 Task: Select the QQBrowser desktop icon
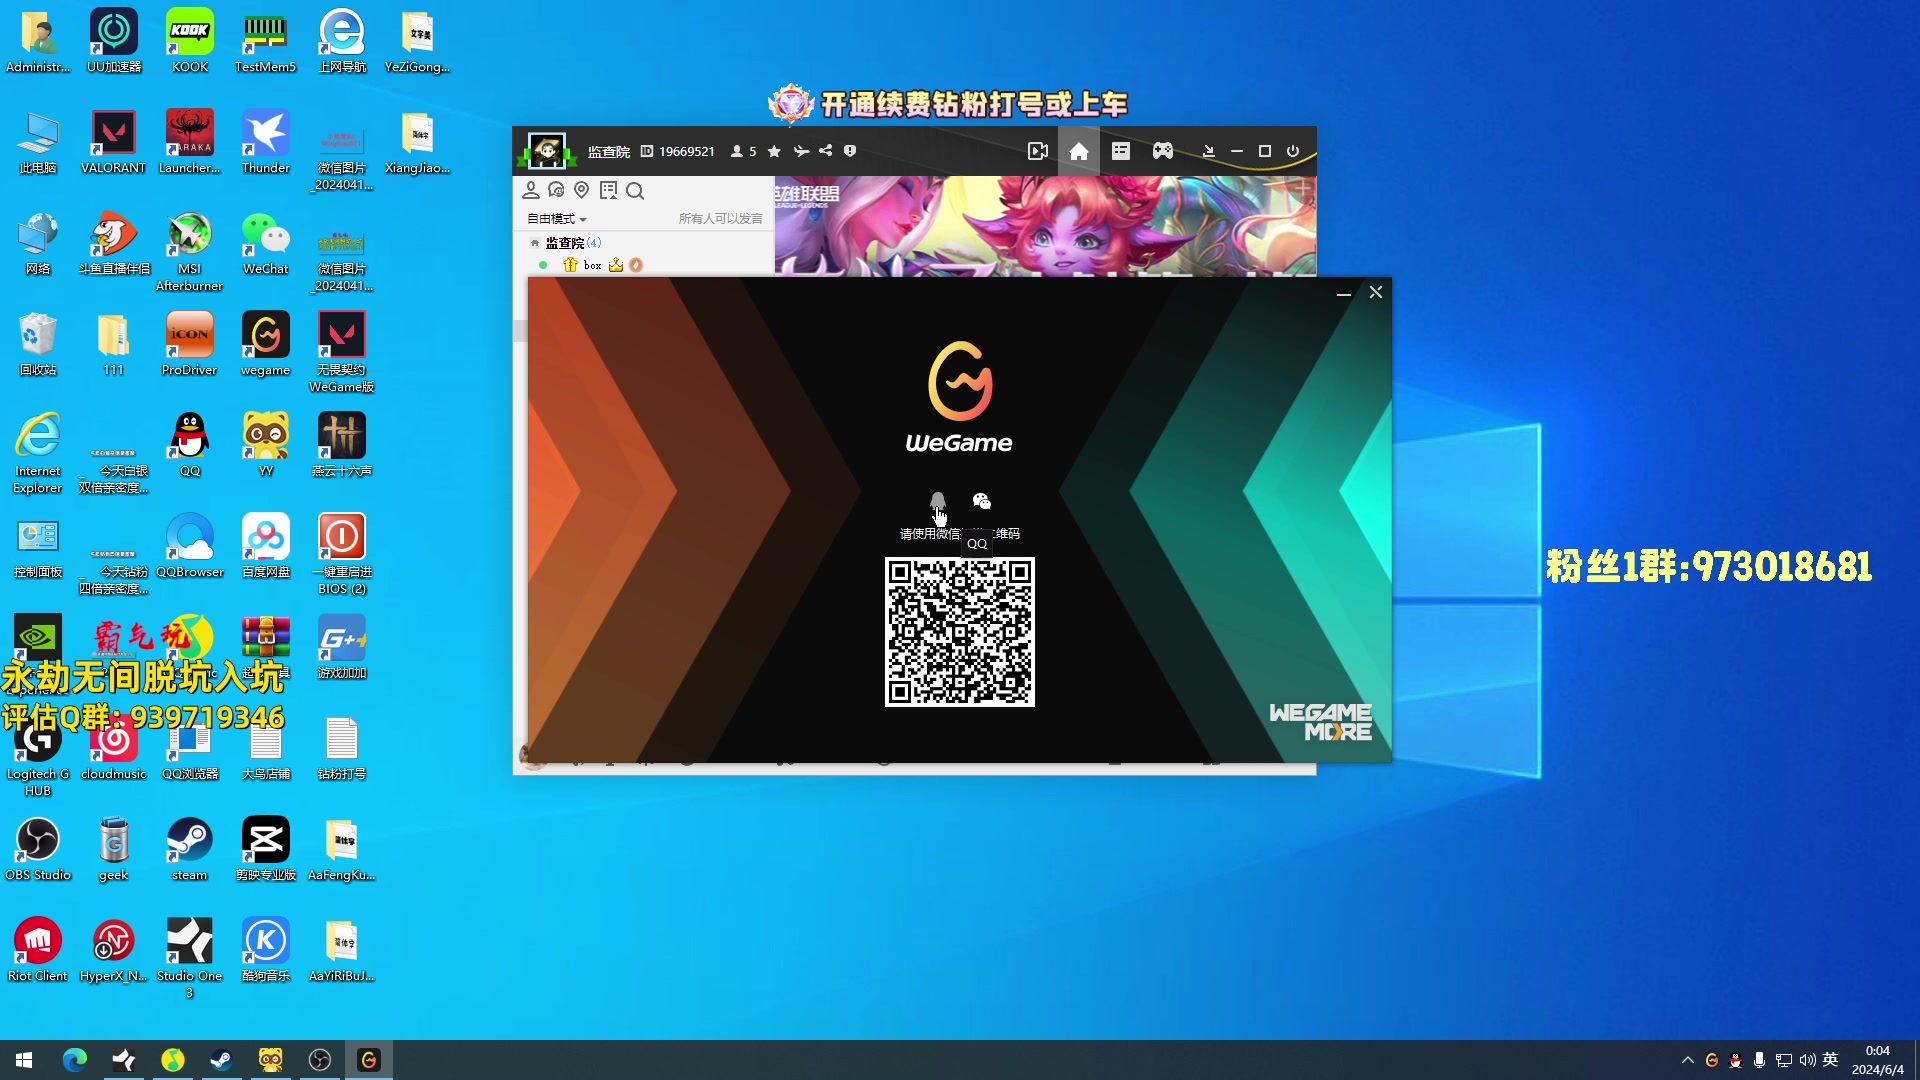point(190,545)
